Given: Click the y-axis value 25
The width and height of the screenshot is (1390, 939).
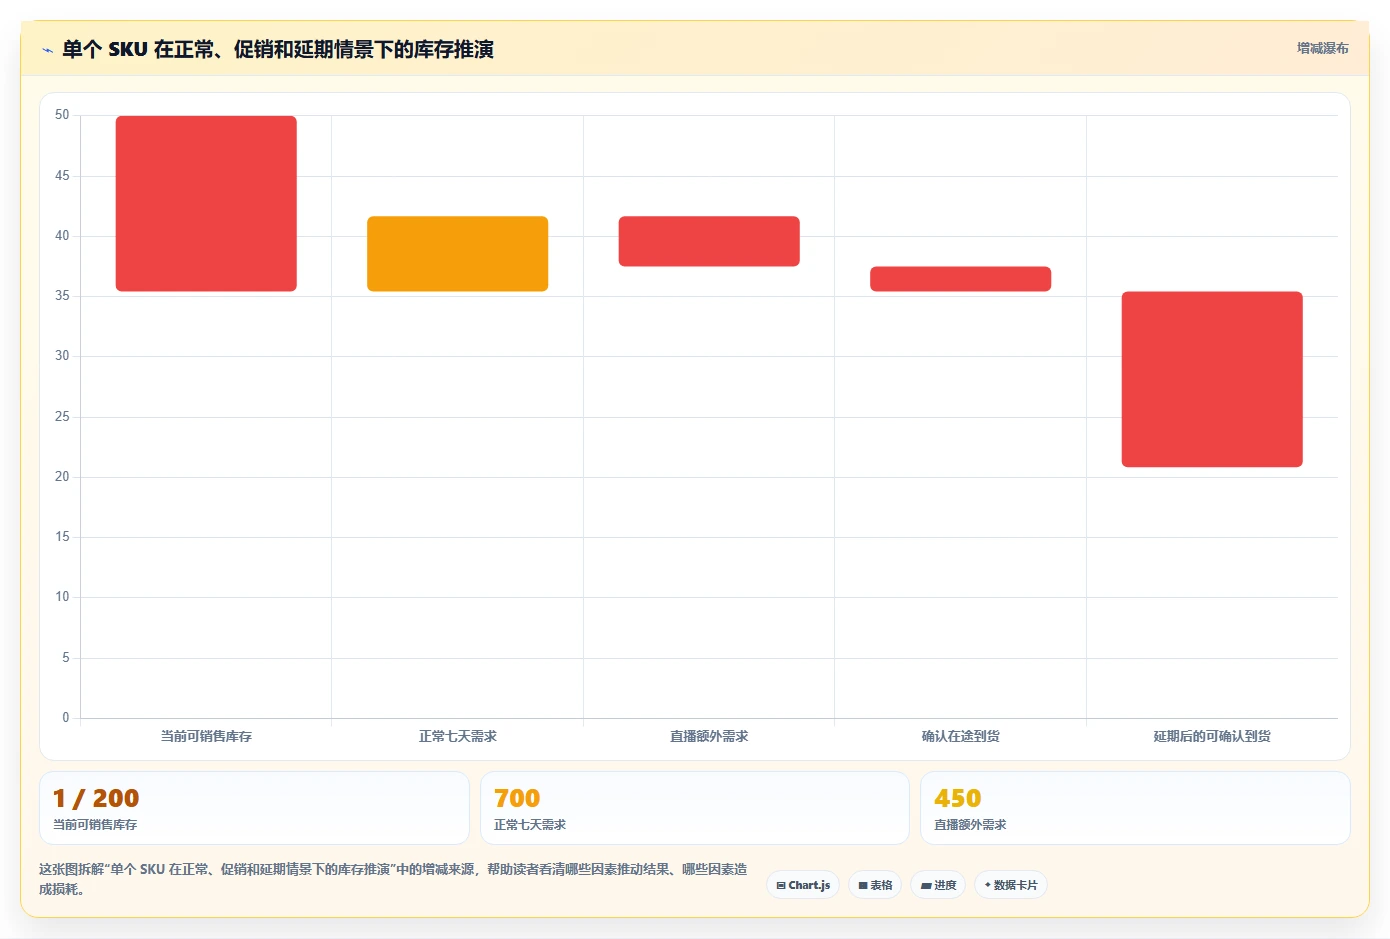Looking at the screenshot, I should click(x=62, y=417).
